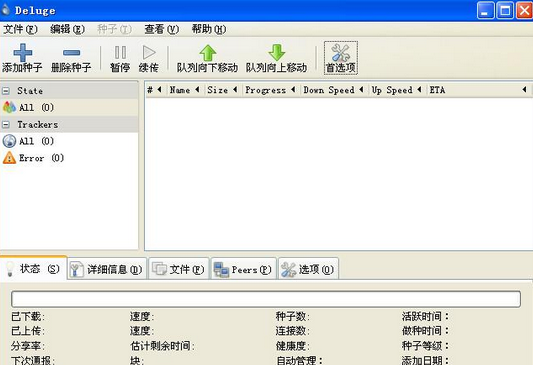
Task: Click the Add Torrent plus icon
Action: pos(22,52)
